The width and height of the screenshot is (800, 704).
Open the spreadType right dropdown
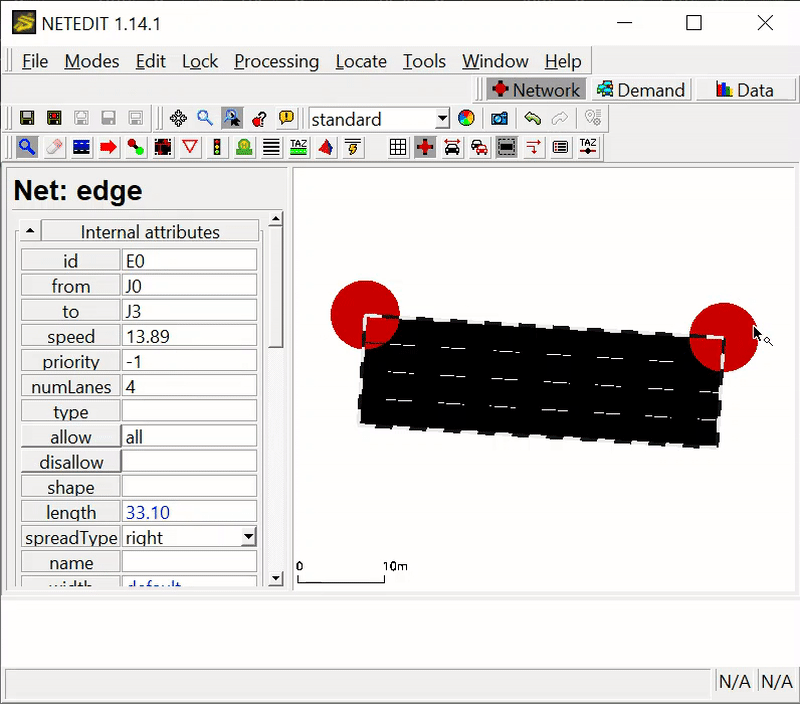(248, 537)
